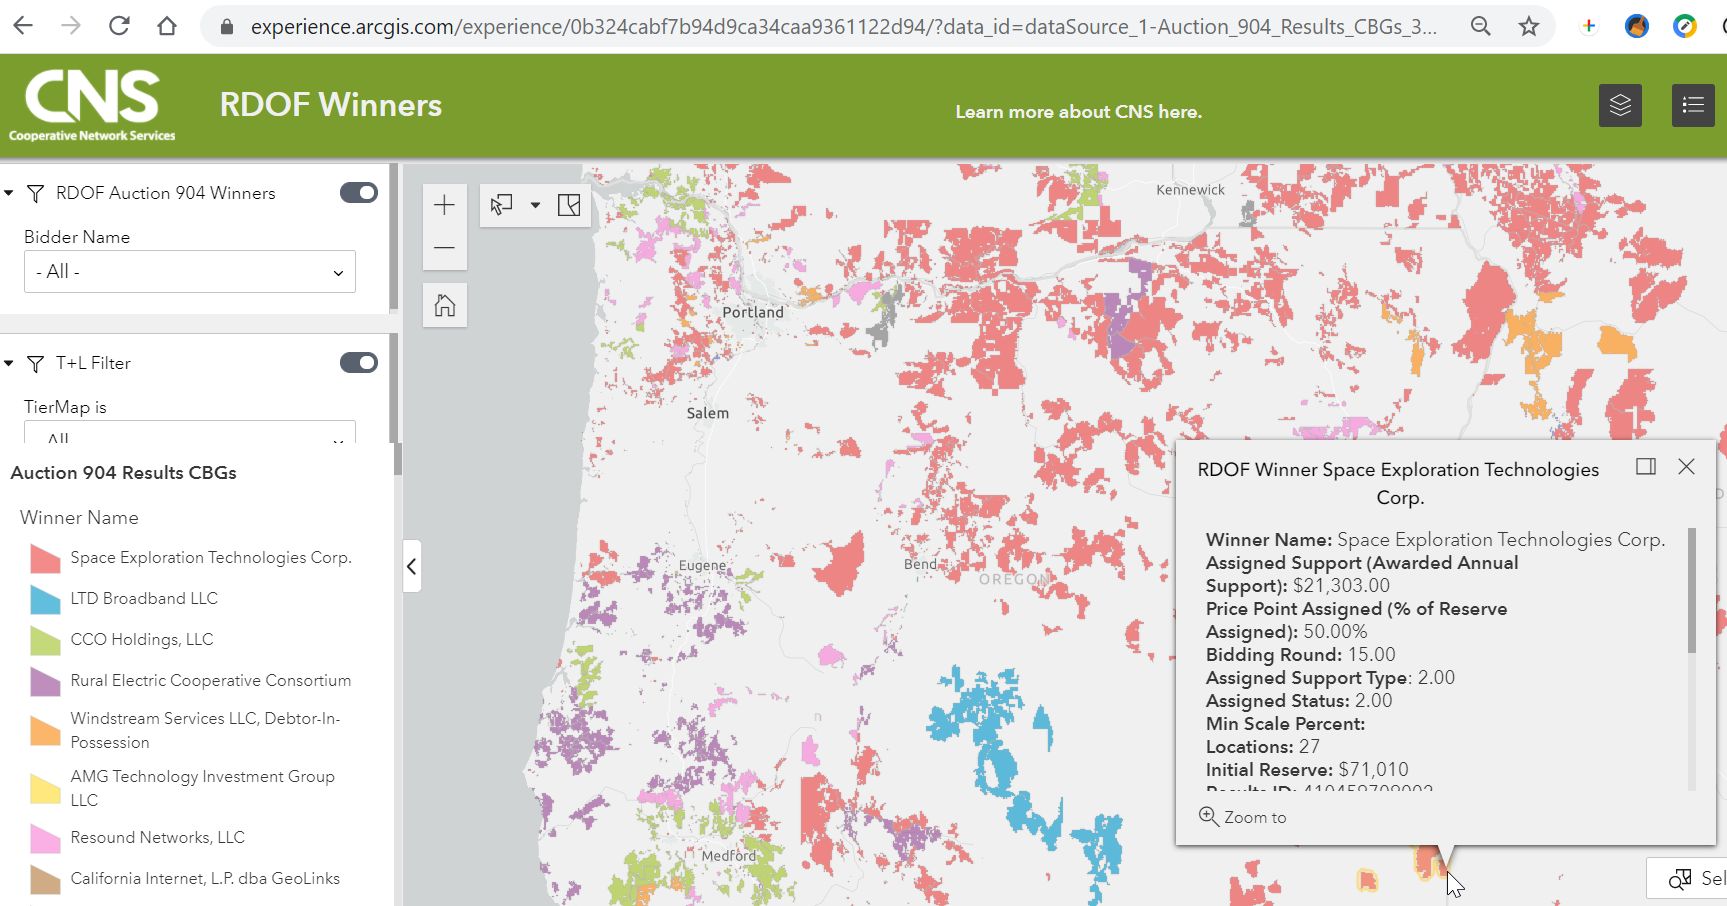
Task: Click the Windstream Services legend swatch
Action: pos(45,731)
